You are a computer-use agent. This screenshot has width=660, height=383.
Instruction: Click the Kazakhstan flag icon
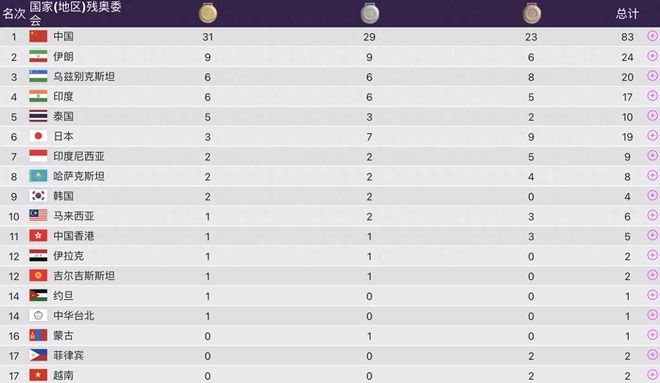[x=38, y=176]
